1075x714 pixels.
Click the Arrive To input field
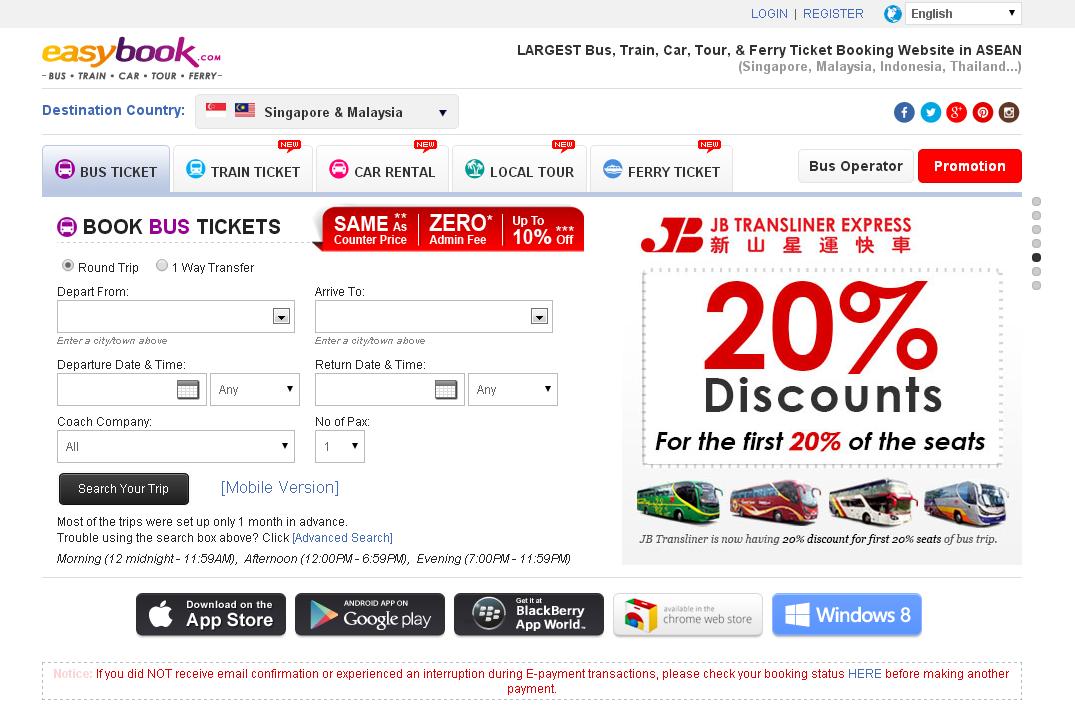tap(422, 316)
